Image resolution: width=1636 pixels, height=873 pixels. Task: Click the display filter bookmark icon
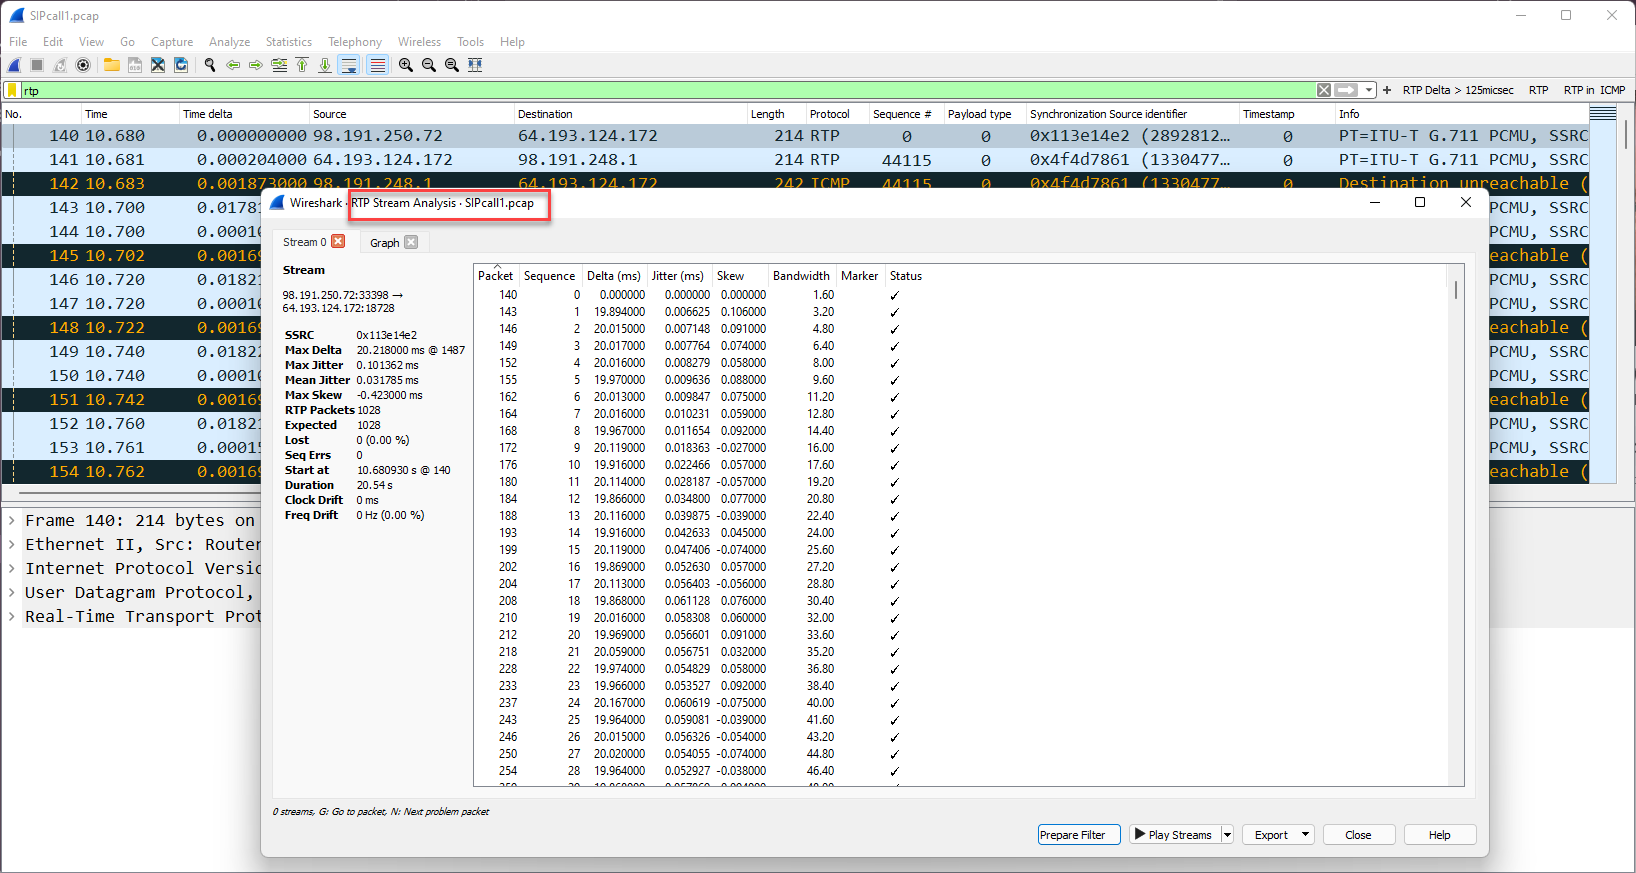pos(12,90)
